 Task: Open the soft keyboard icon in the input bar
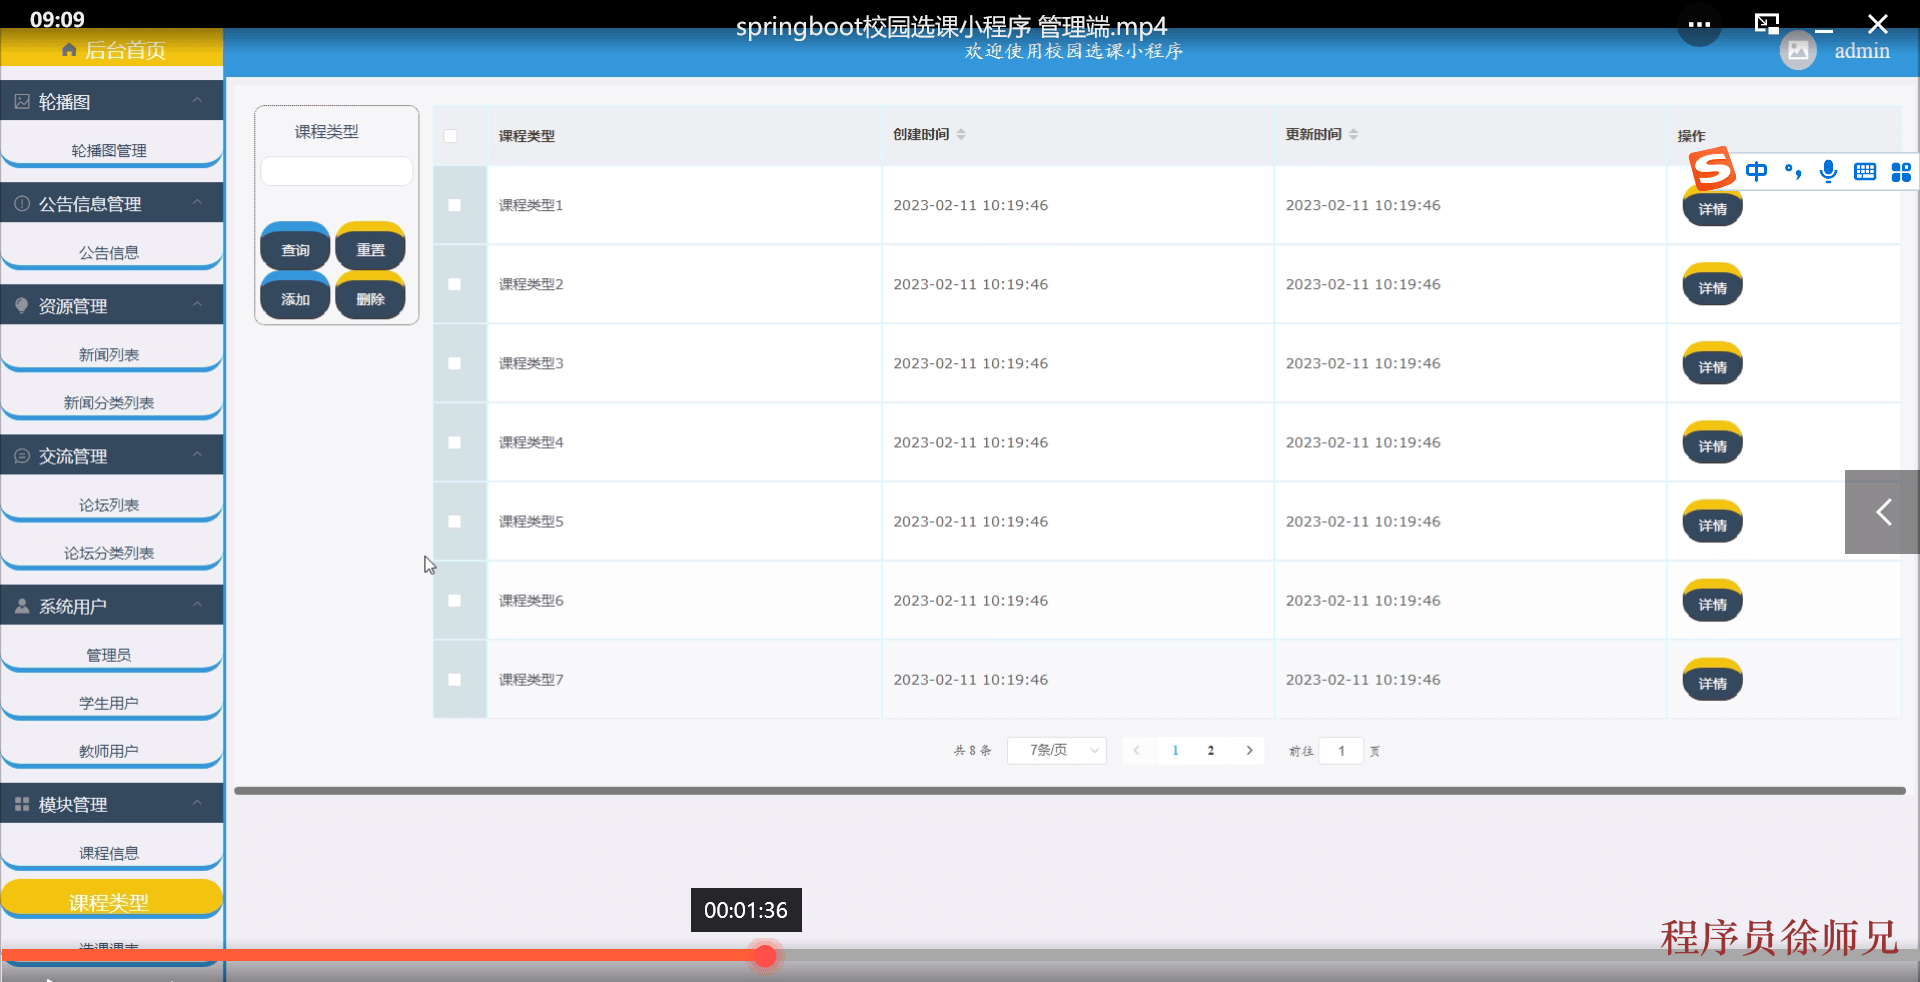tap(1864, 171)
